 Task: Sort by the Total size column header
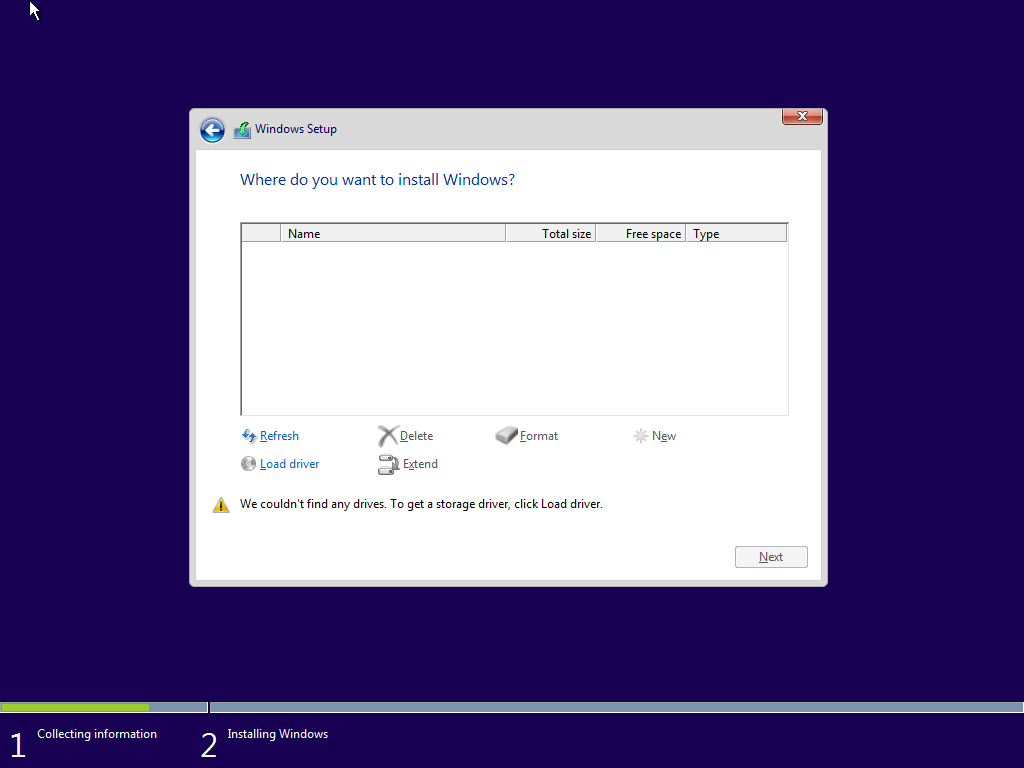tap(551, 234)
